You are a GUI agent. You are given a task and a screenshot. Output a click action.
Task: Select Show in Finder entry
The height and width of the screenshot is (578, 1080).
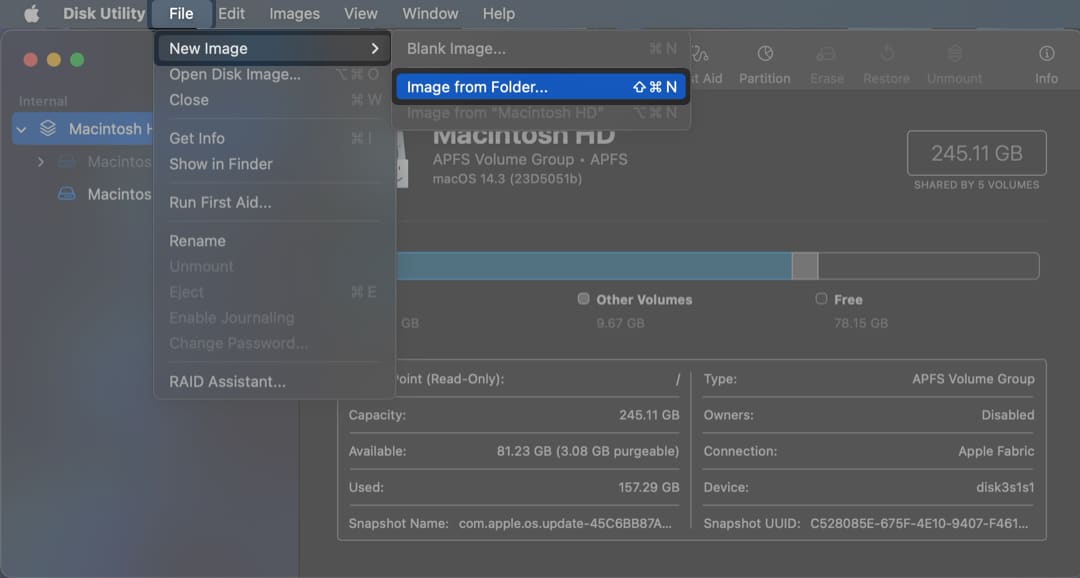[x=274, y=164]
